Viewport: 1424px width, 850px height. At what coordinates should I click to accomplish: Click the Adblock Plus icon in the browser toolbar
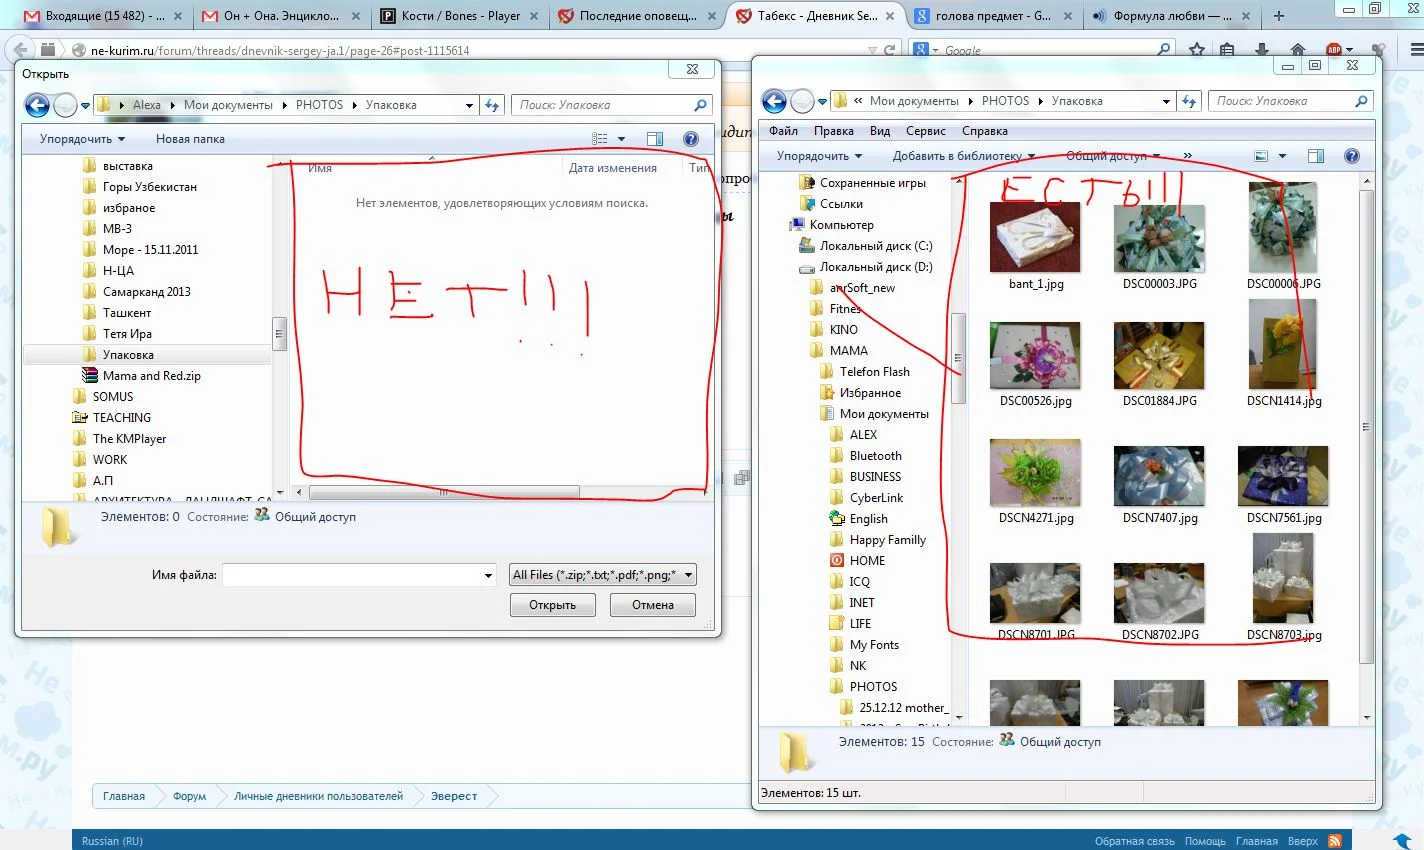1333,50
